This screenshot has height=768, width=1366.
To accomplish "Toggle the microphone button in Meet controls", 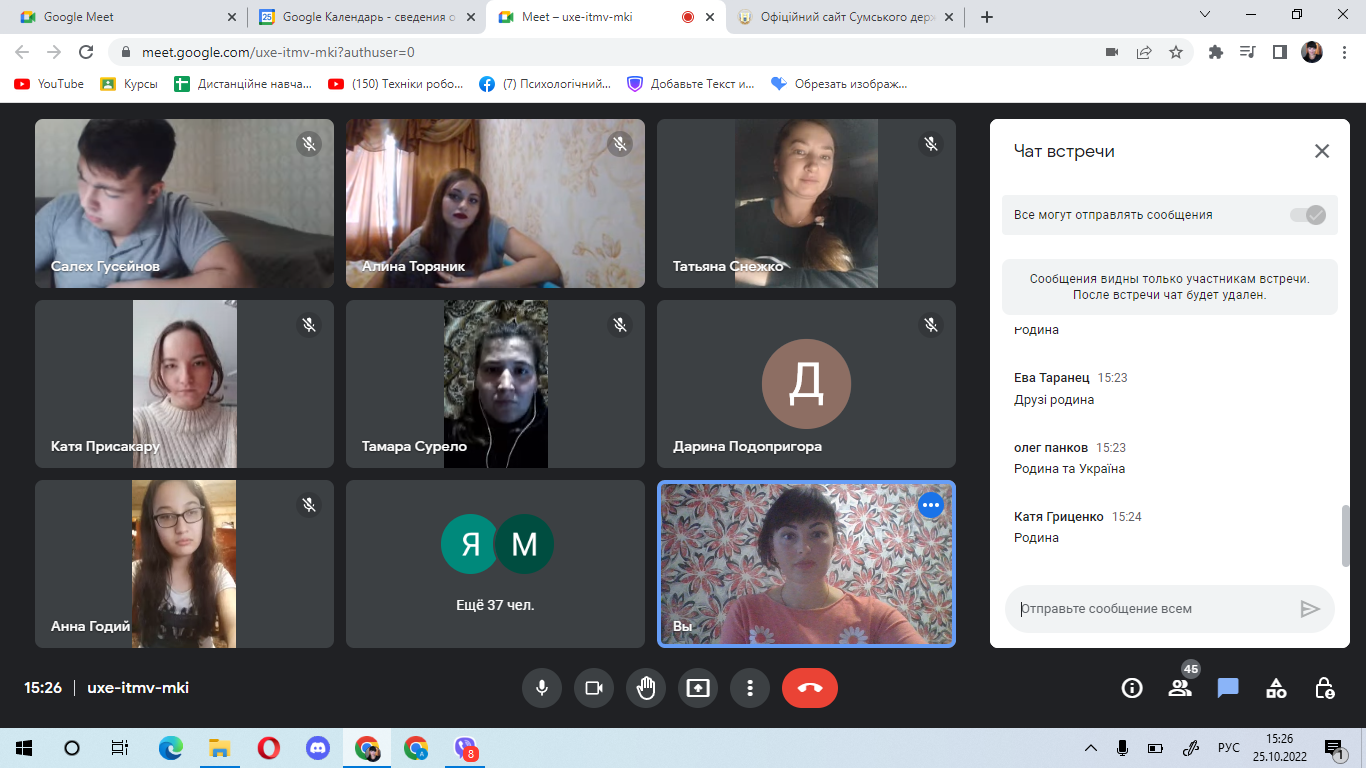I will pos(542,688).
